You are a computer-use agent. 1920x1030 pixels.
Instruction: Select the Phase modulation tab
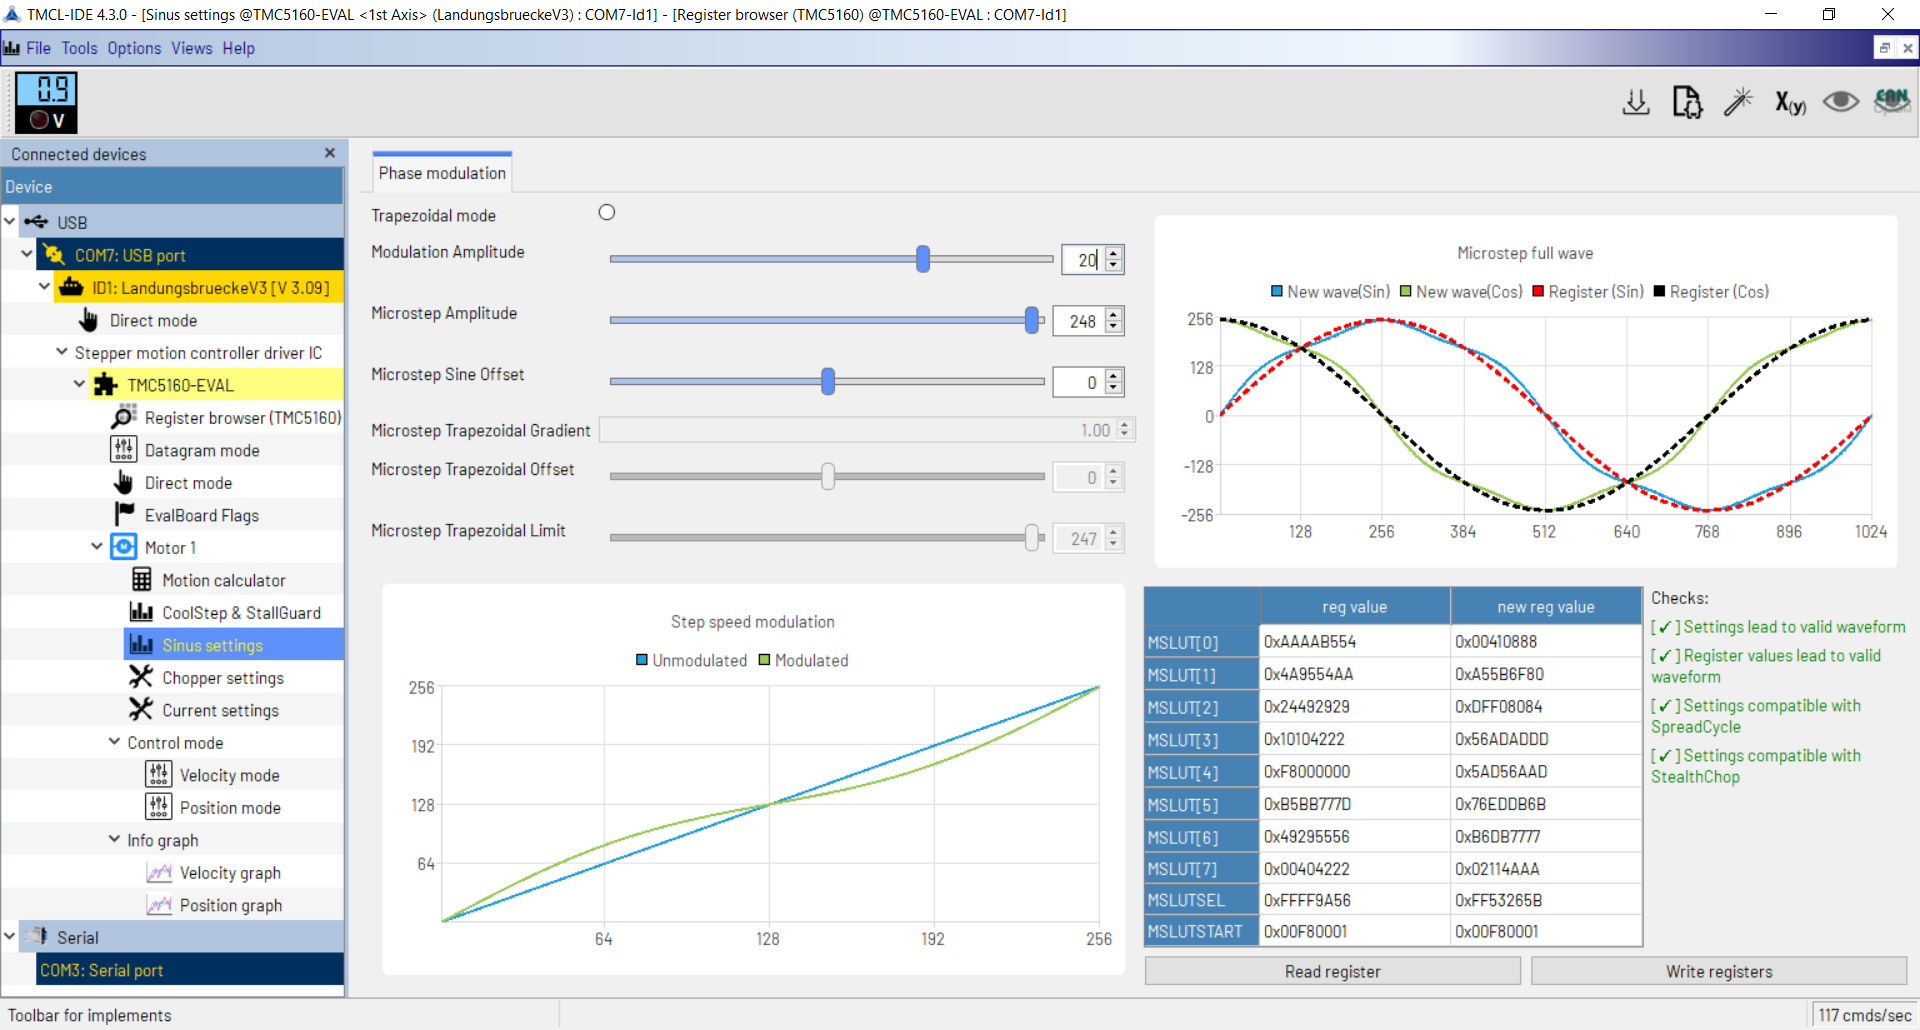coord(442,172)
